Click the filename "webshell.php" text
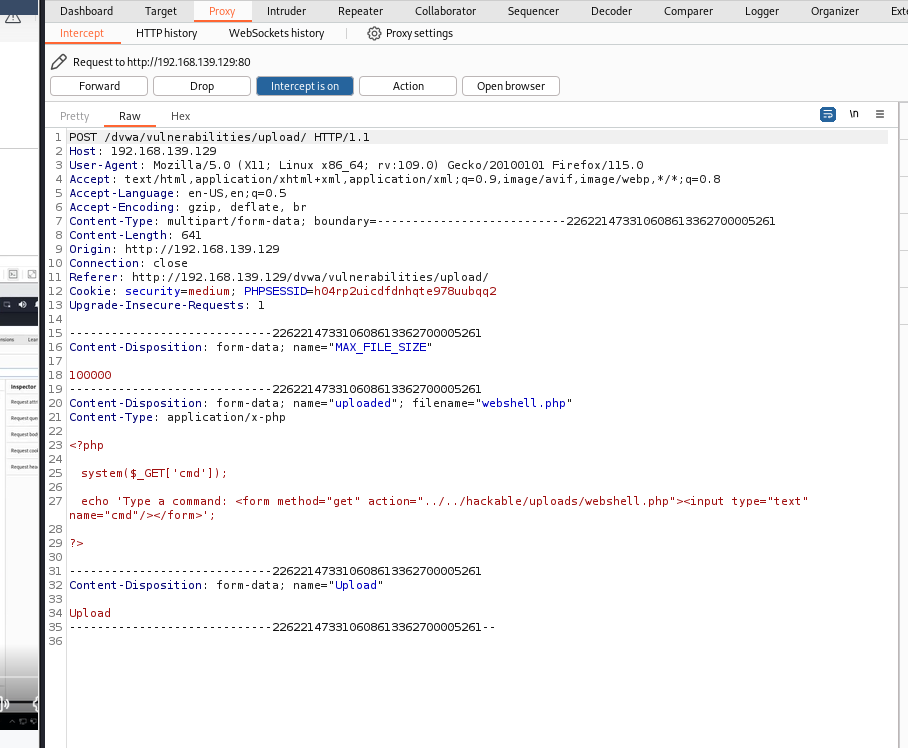This screenshot has width=908, height=748. [x=523, y=403]
